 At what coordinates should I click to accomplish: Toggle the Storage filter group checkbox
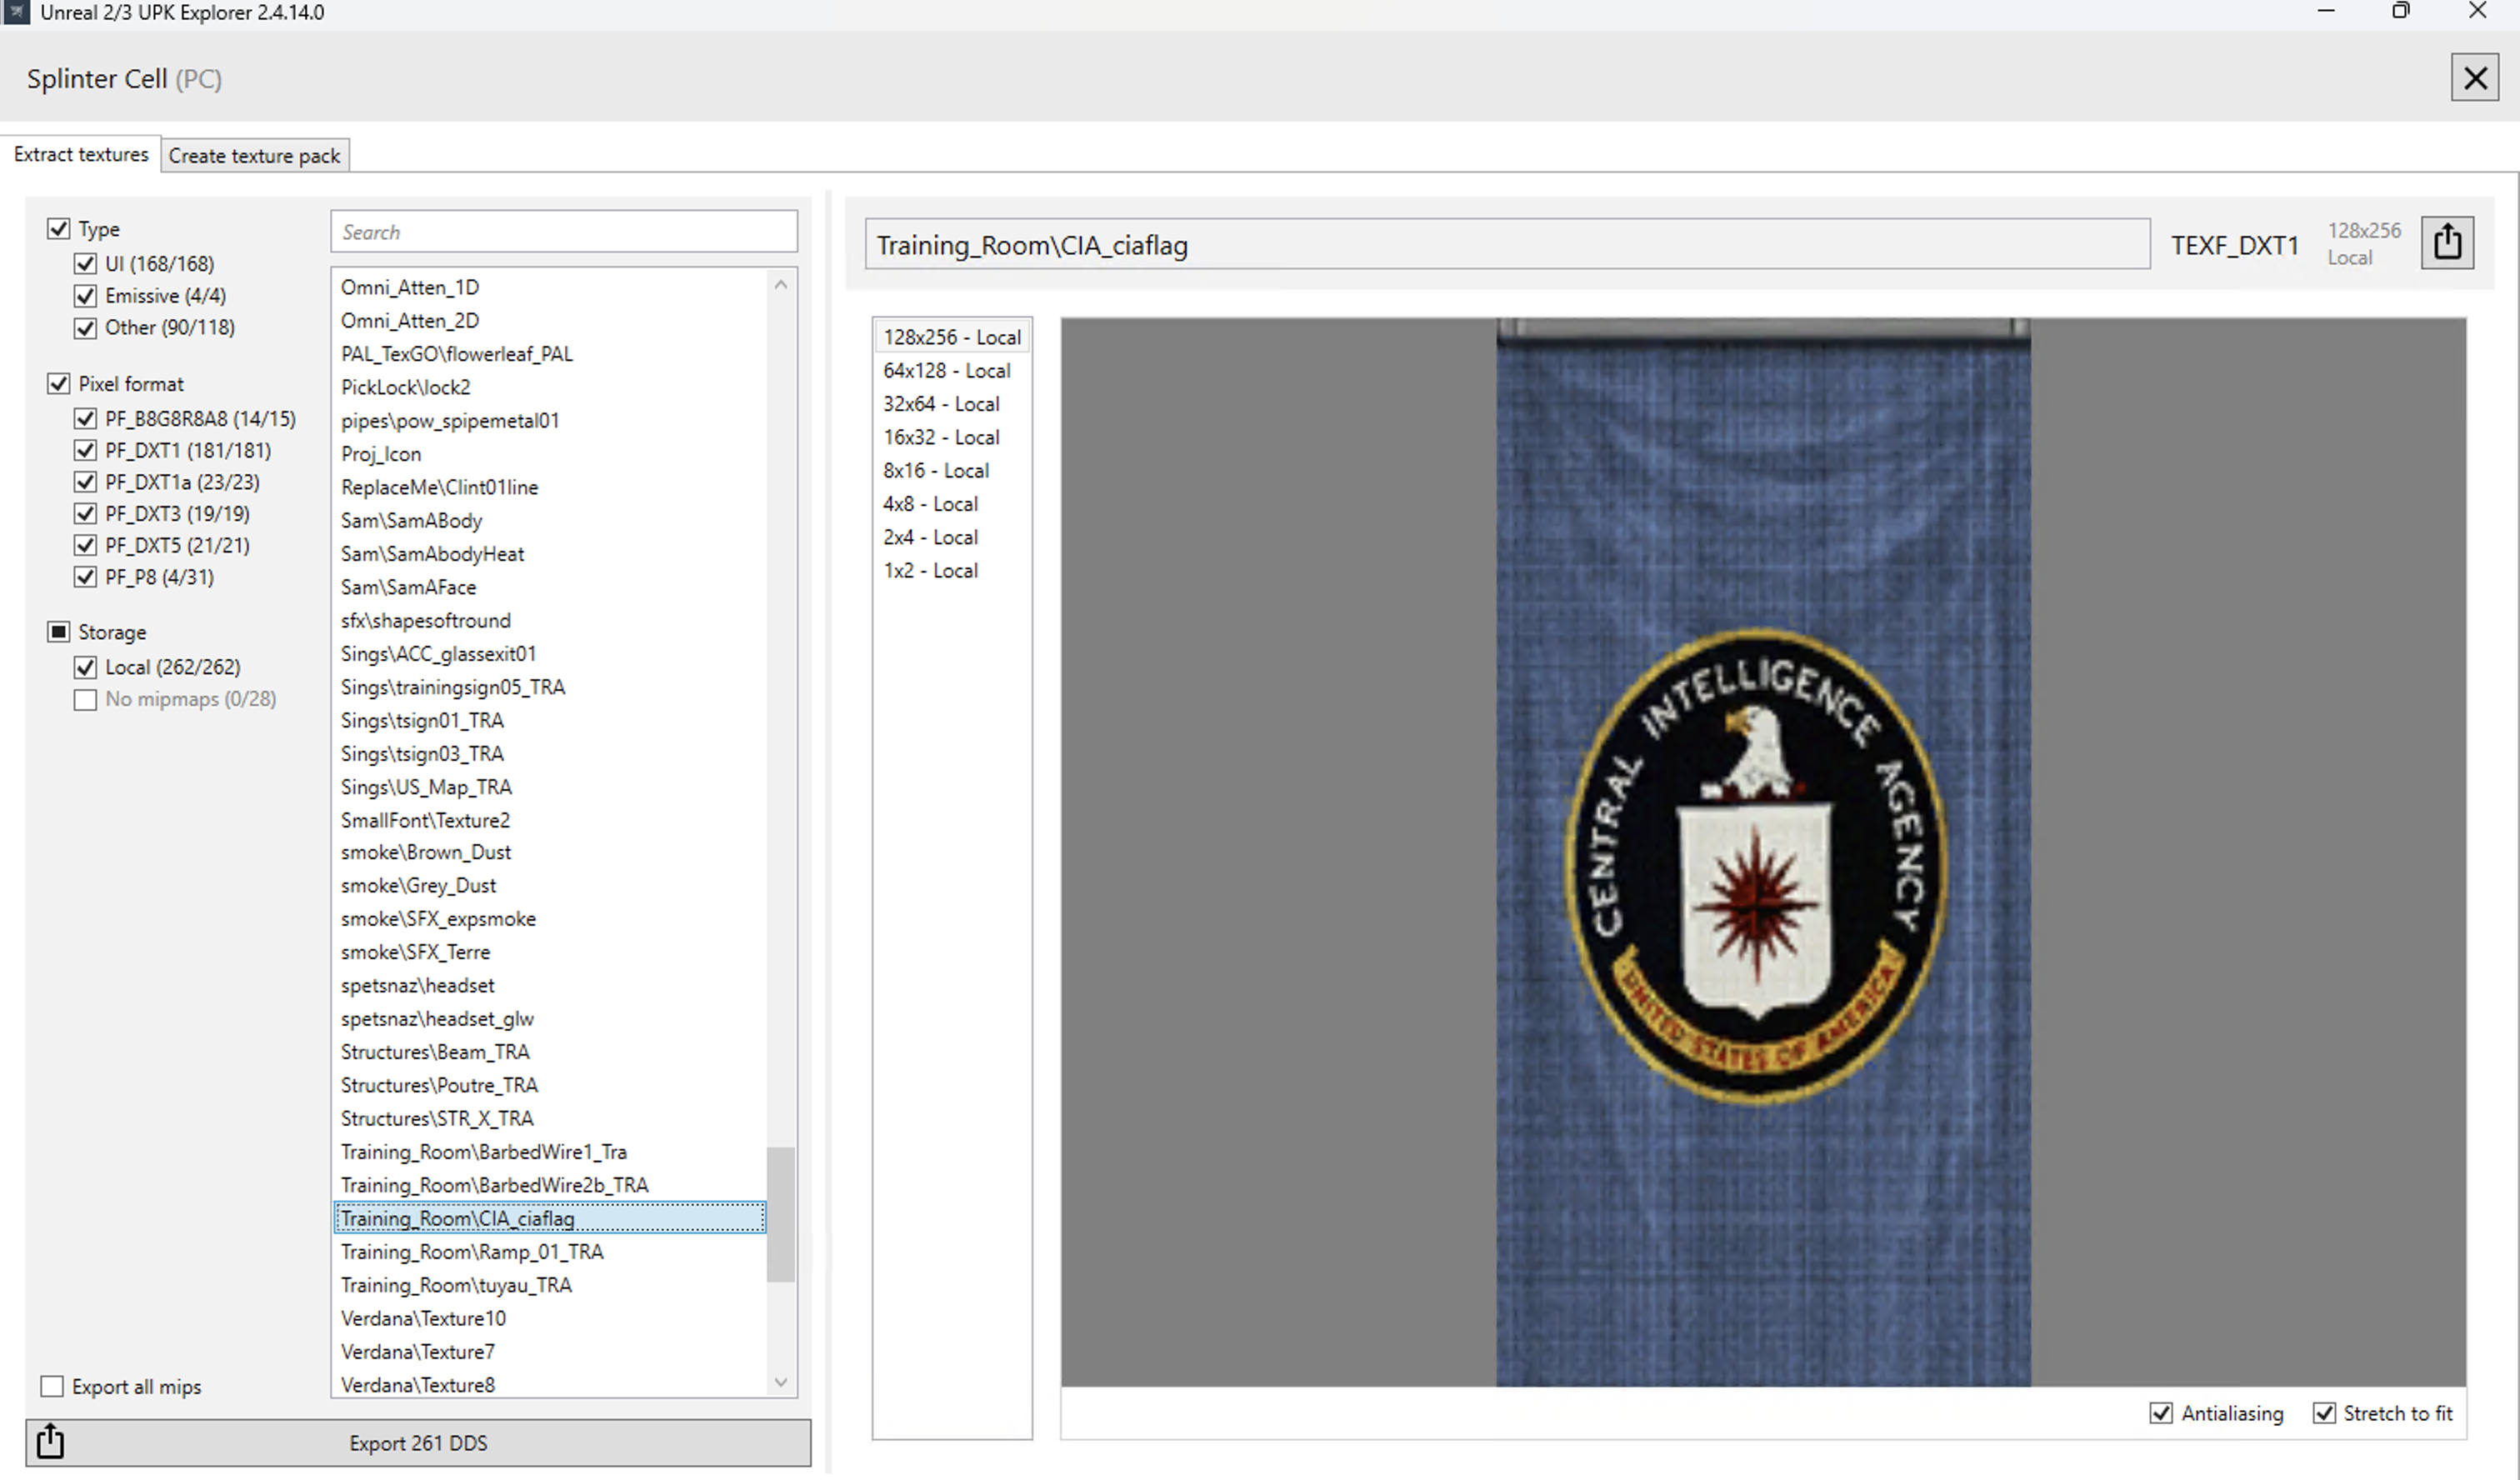coord(59,630)
